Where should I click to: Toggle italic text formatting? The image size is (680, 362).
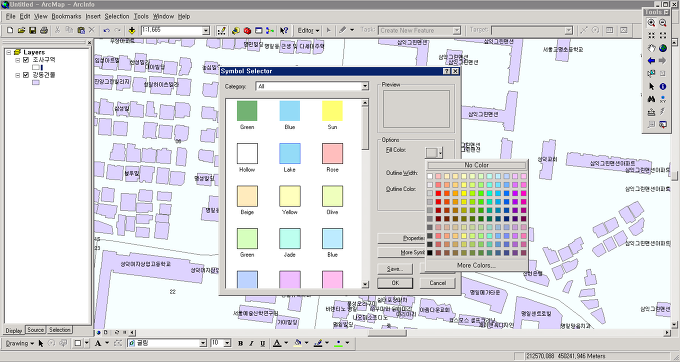[x=251, y=343]
